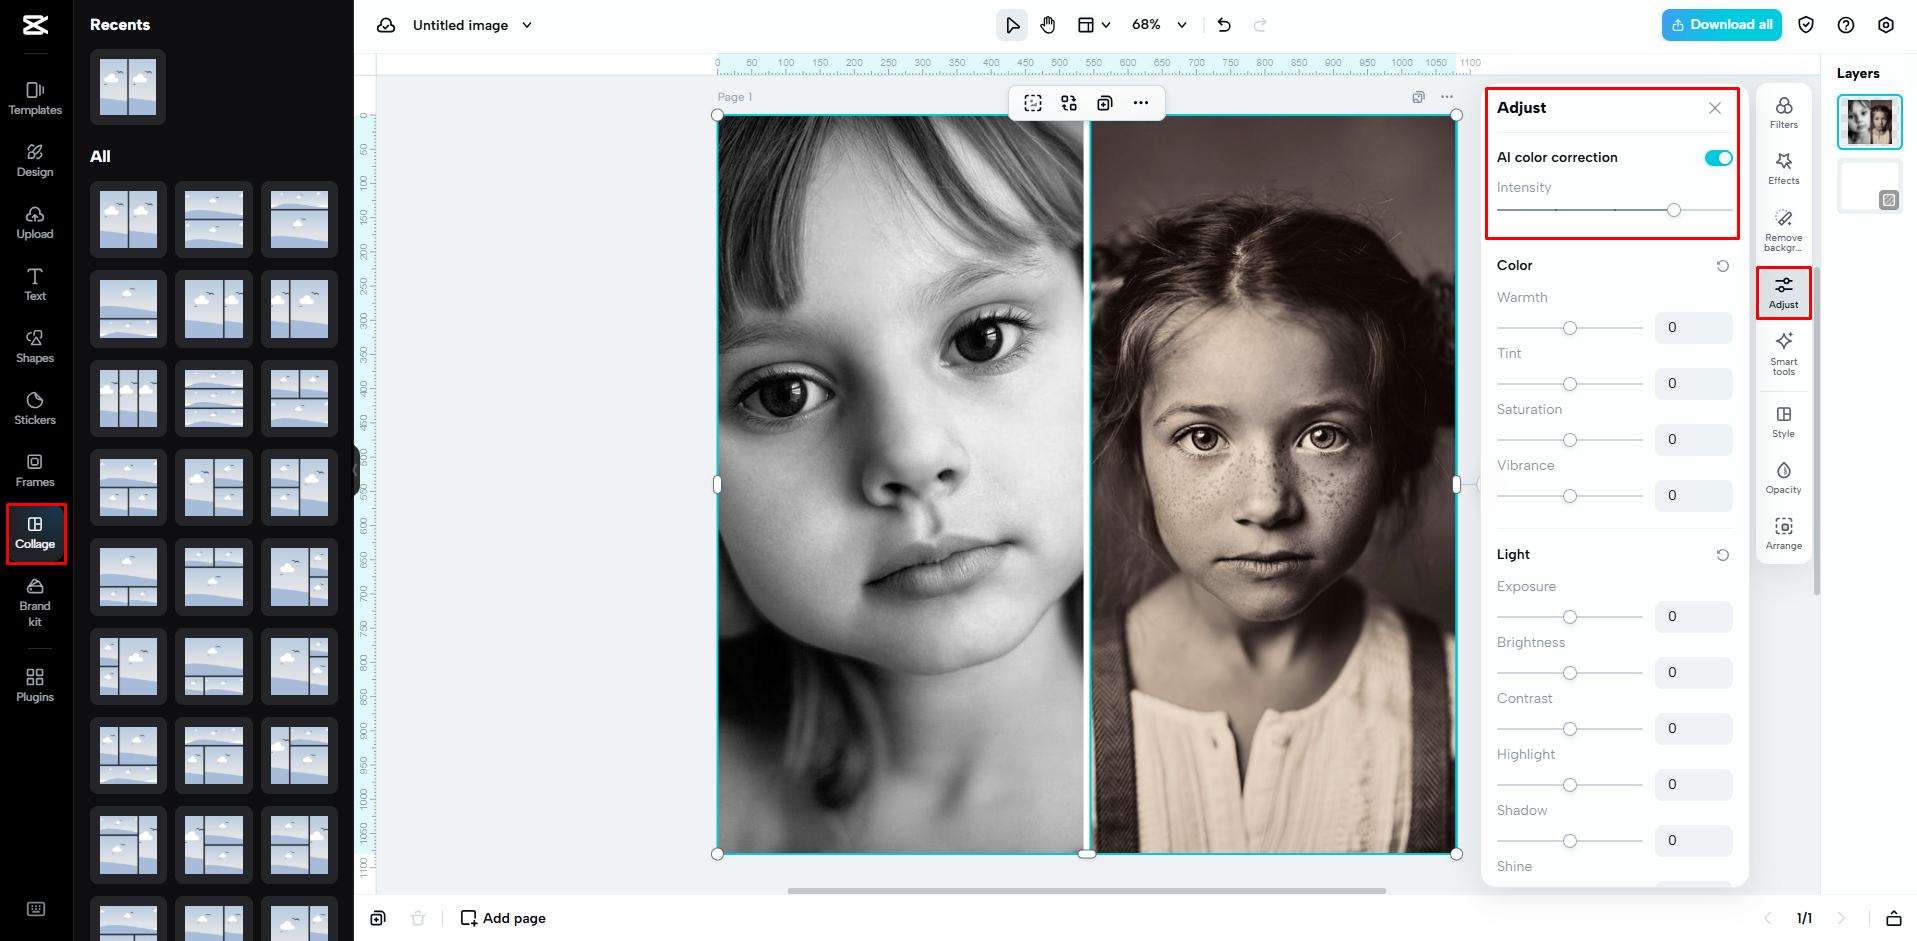Open the Effects panel
The image size is (1917, 941).
1783,168
